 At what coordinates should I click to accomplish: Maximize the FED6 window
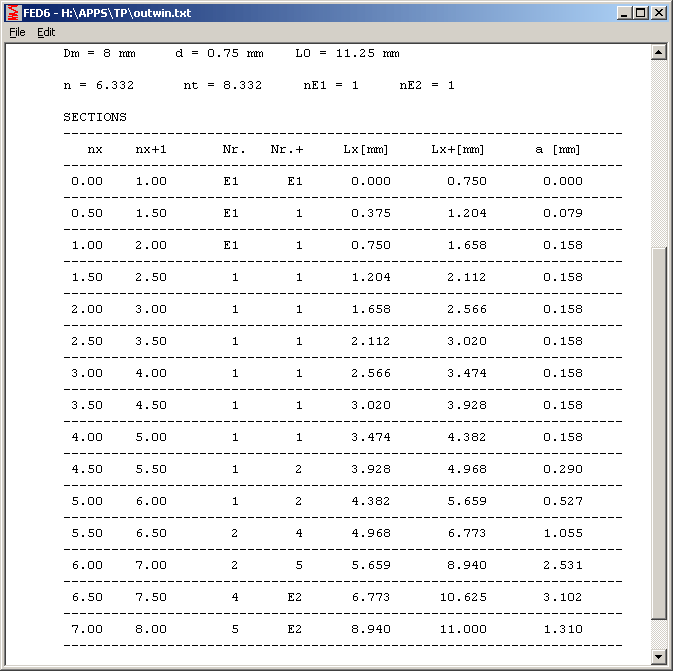pos(641,13)
